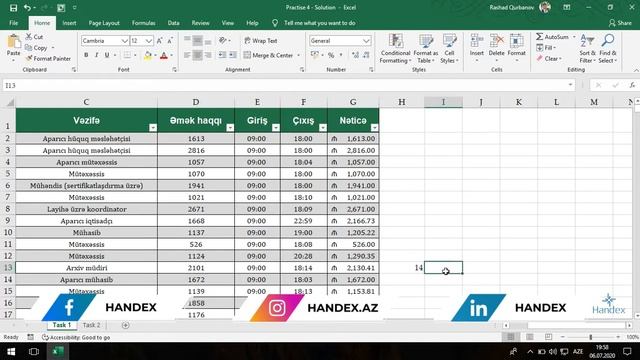Select column header I
Image resolution: width=640 pixels, height=360 pixels.
pyautogui.click(x=443, y=102)
